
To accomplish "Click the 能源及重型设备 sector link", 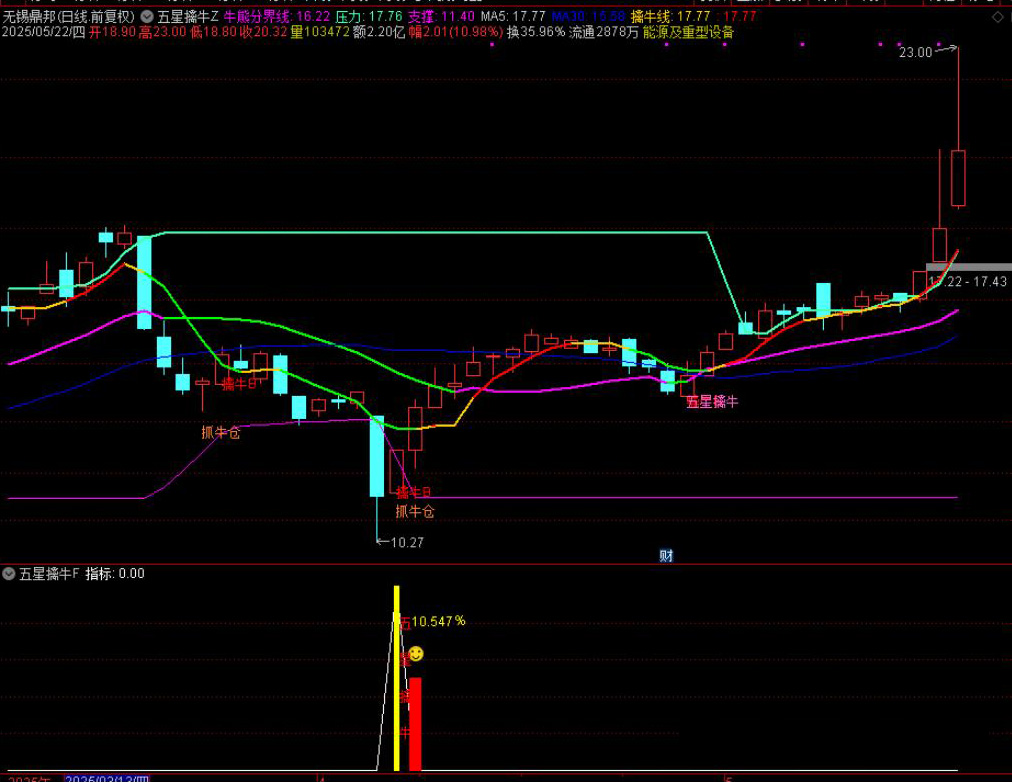I will pos(688,32).
